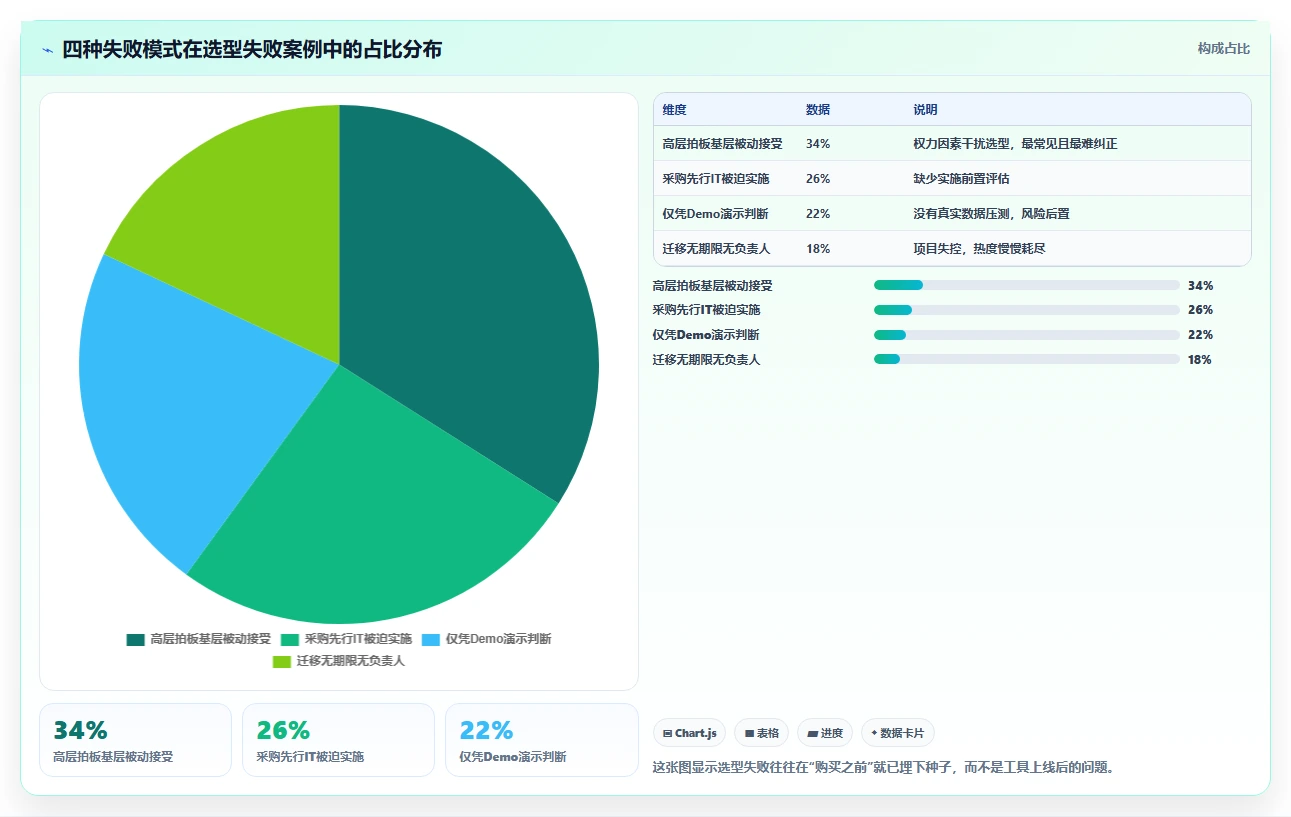Open the 34% data card
The height and width of the screenshot is (817, 1291).
135,740
